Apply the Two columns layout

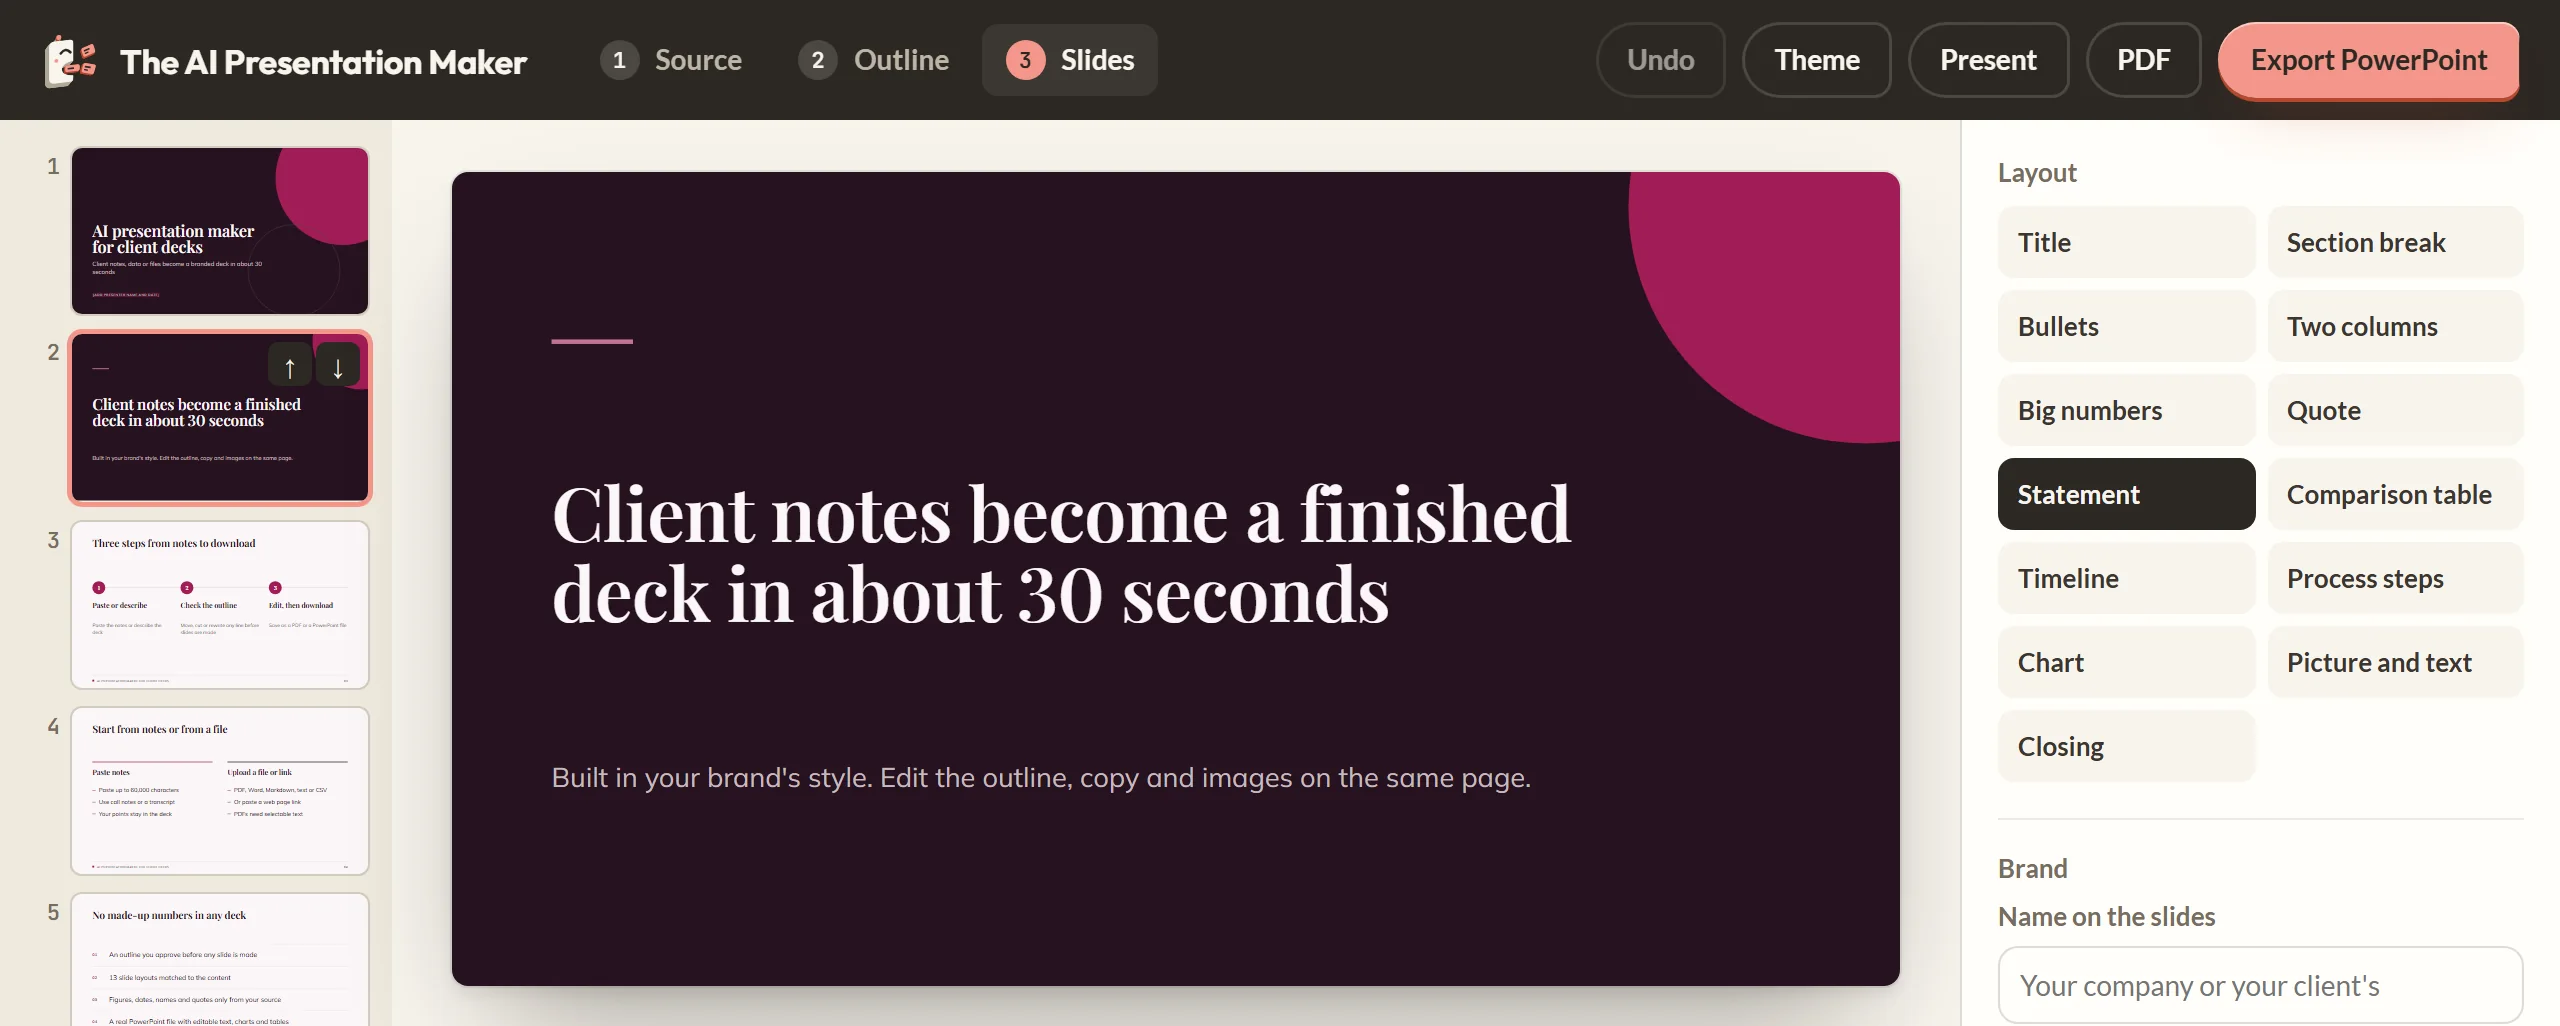(2395, 326)
